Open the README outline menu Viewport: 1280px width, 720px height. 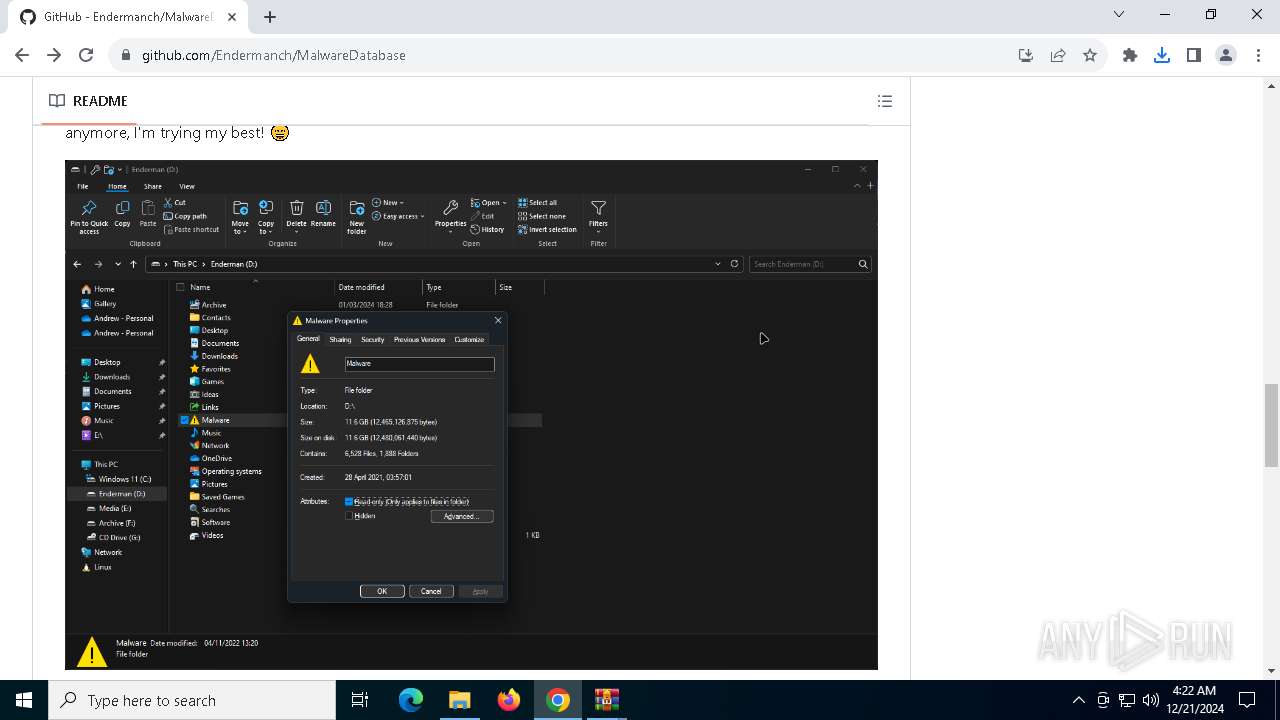click(885, 101)
